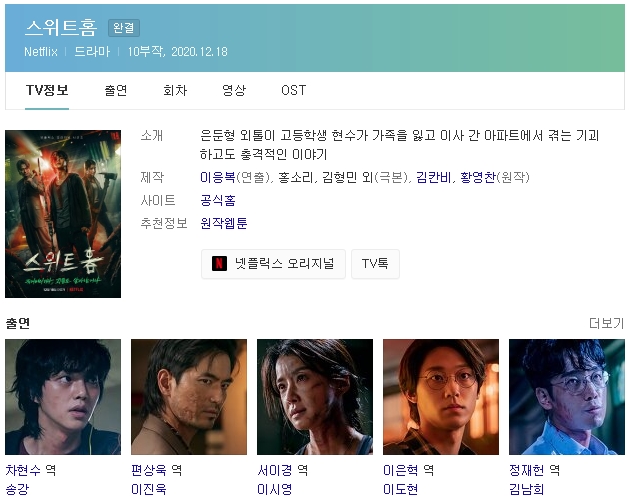Click director 이응복 link
630x503 pixels.
coord(217,177)
